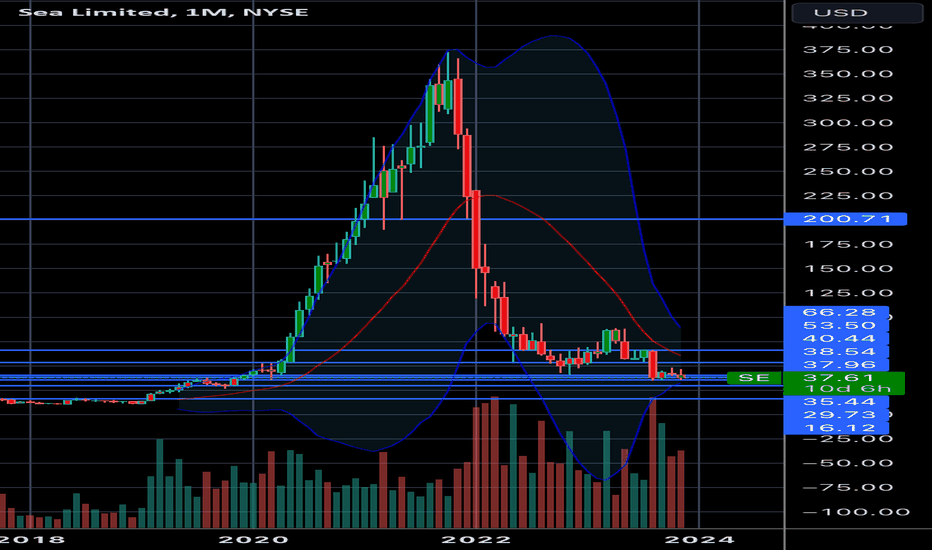The width and height of the screenshot is (932, 550).
Task: Click the -75.00 price axis label
Action: [848, 488]
